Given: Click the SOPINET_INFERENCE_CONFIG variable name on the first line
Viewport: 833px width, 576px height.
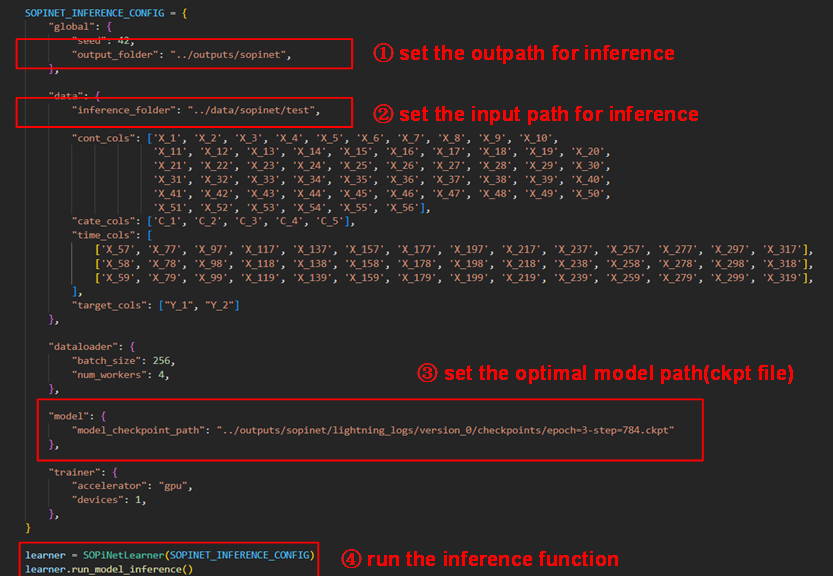Looking at the screenshot, I should (95, 13).
